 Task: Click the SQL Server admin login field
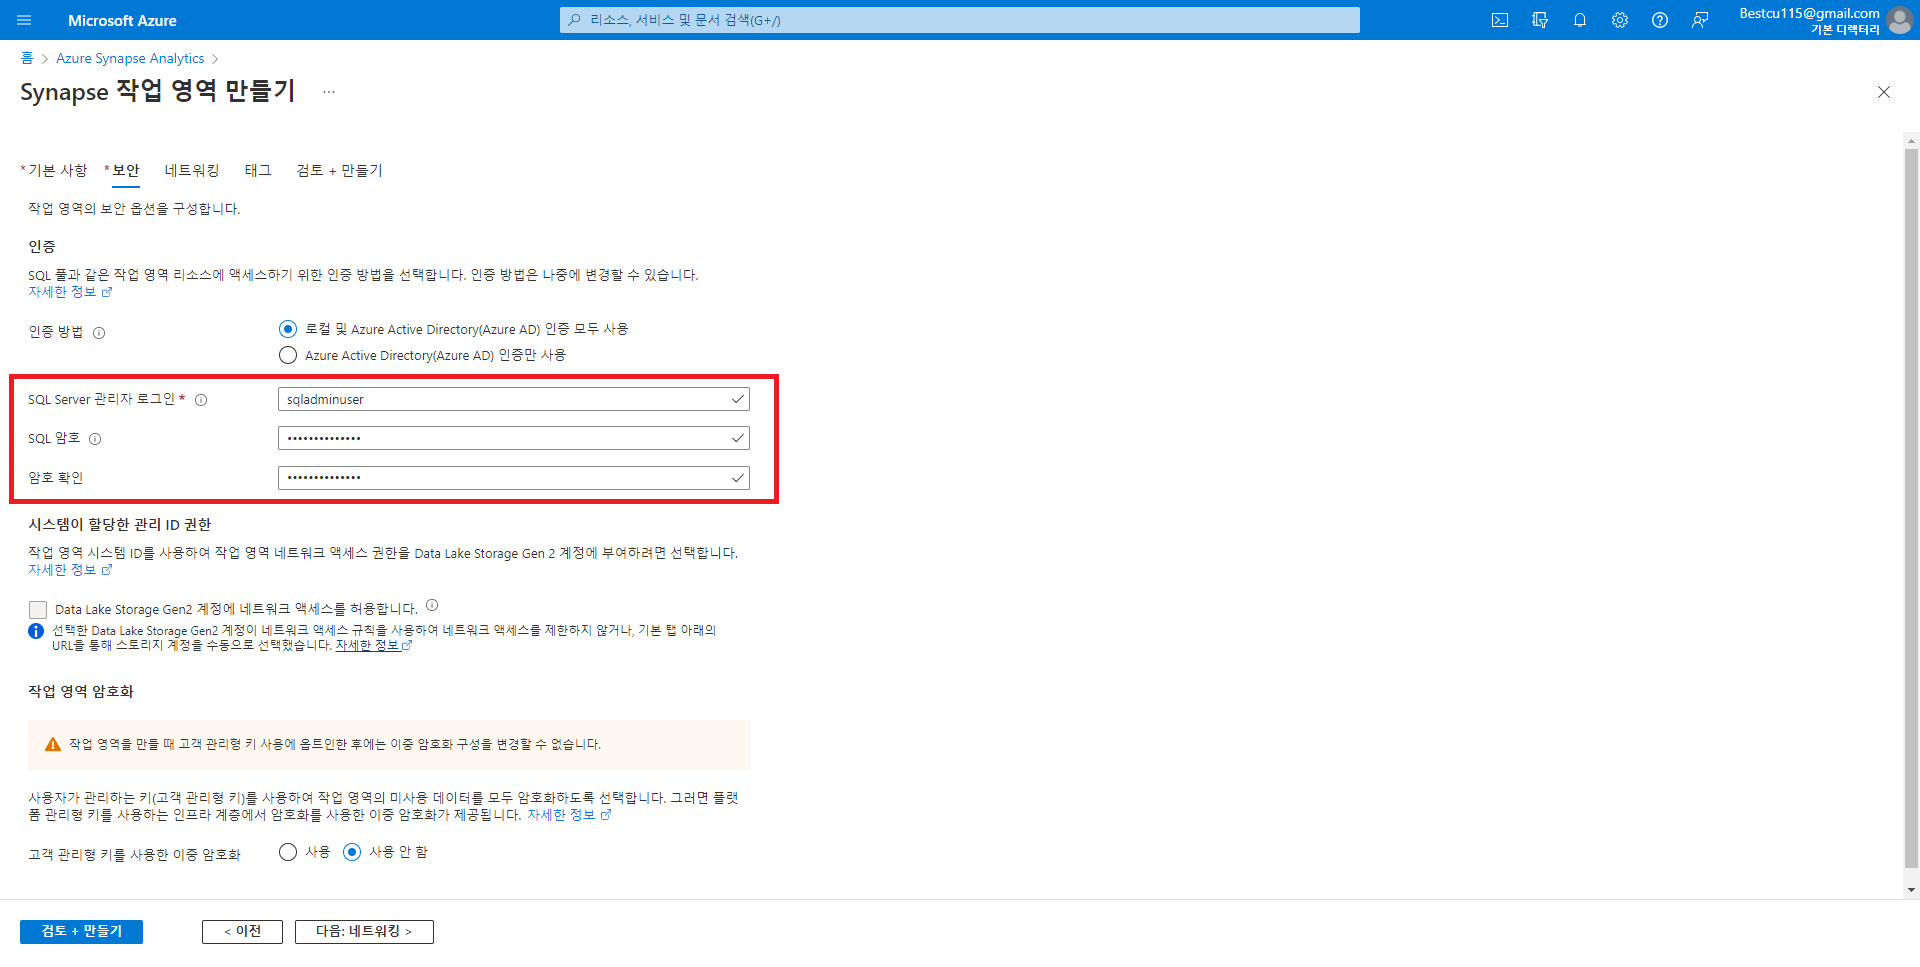point(513,399)
